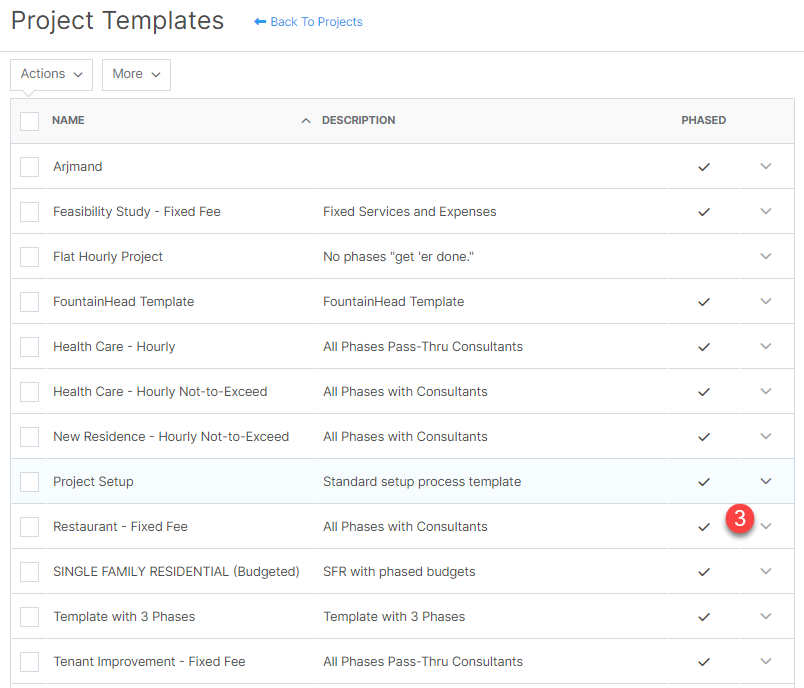Image resolution: width=804 pixels, height=688 pixels.
Task: Open the Feasibility Study - Fixed Fee template
Action: coord(137,212)
